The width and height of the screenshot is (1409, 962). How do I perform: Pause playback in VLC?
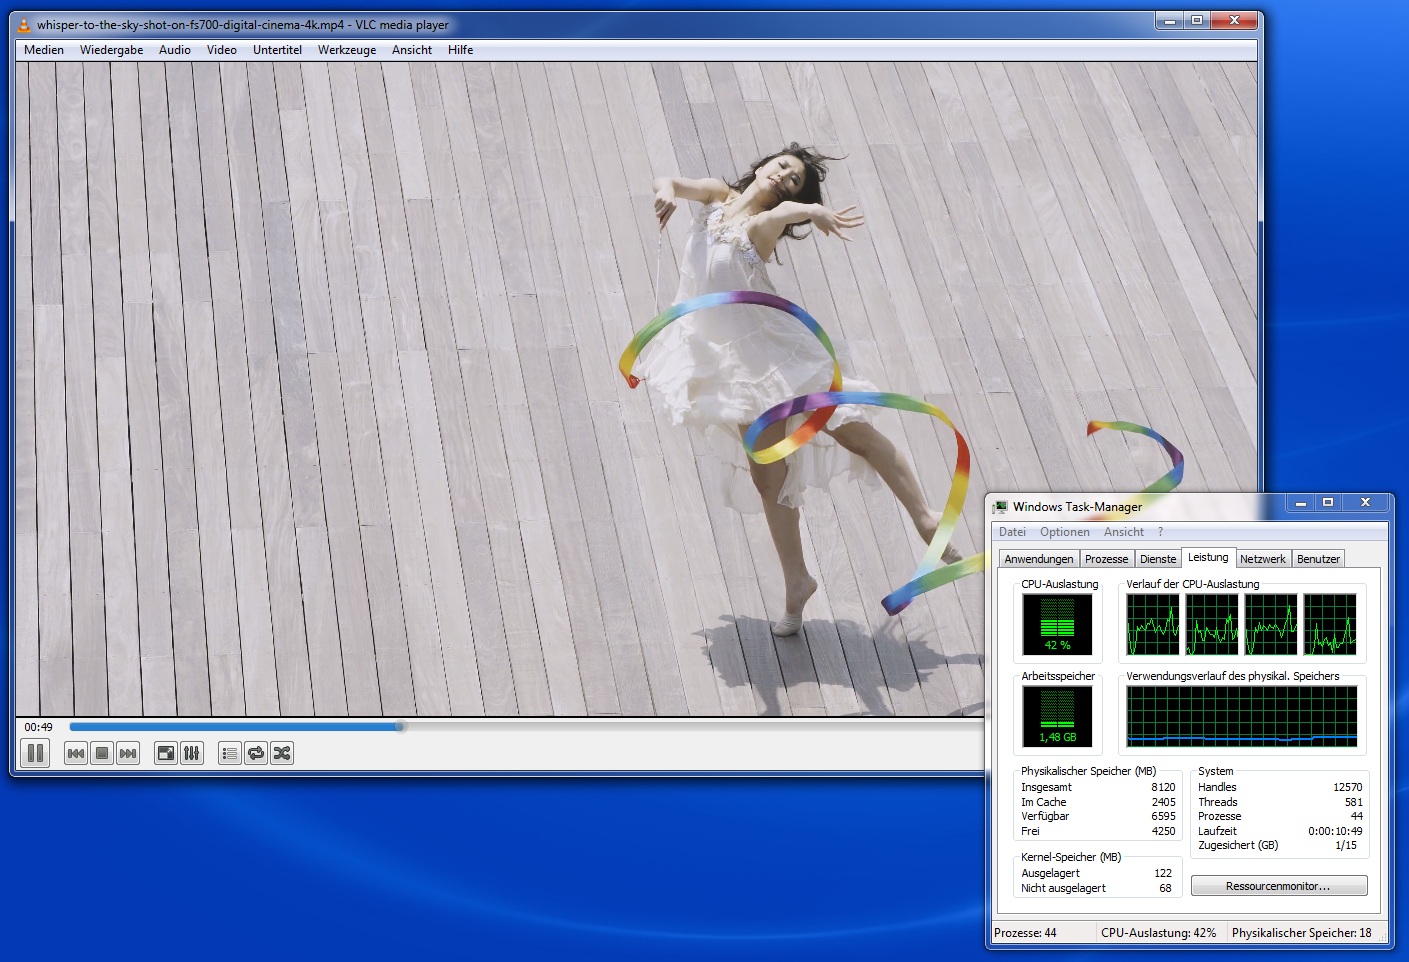35,753
